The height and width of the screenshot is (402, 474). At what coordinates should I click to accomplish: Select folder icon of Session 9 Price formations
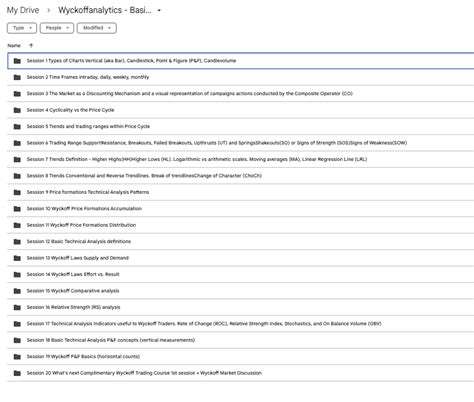[17, 192]
